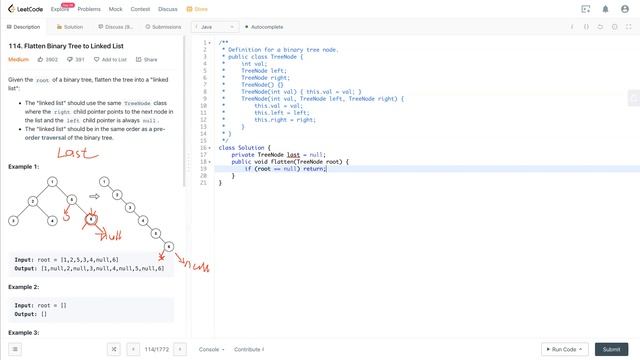640x360 pixels.
Task: Open the Explore menu item
Action: (x=60, y=9)
